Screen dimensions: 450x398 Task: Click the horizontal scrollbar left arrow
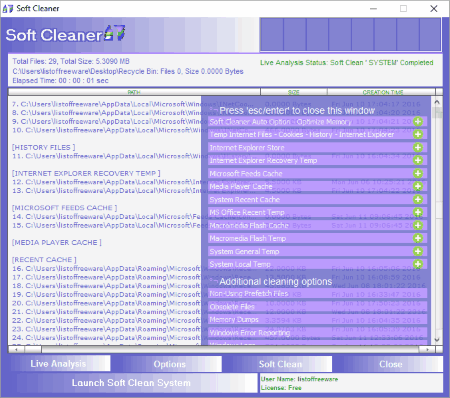click(x=16, y=349)
